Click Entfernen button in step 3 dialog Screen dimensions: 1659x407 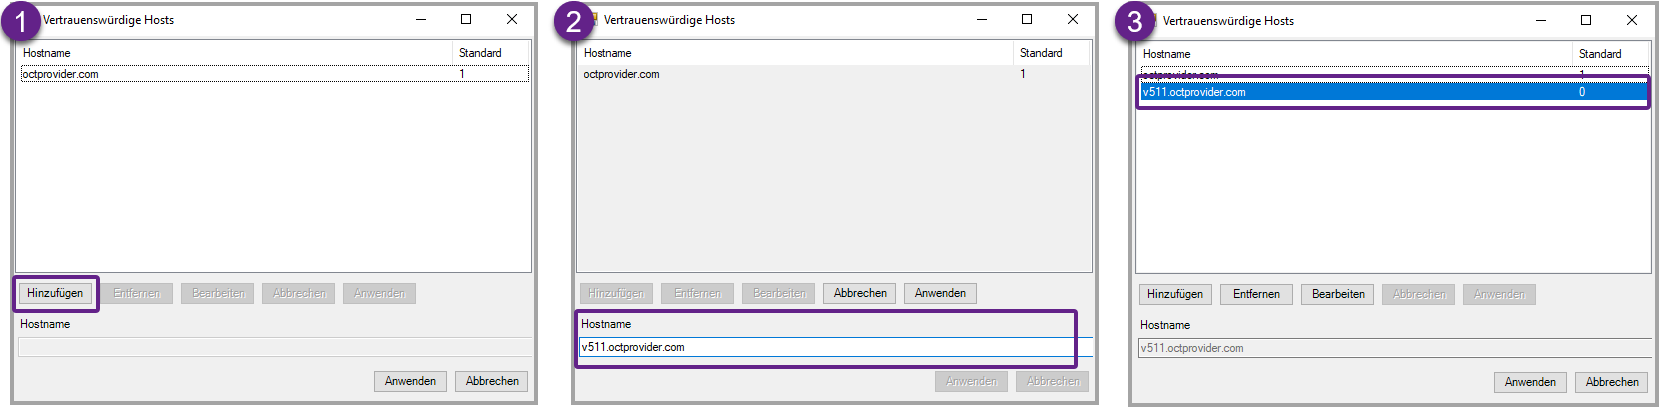1256,294
